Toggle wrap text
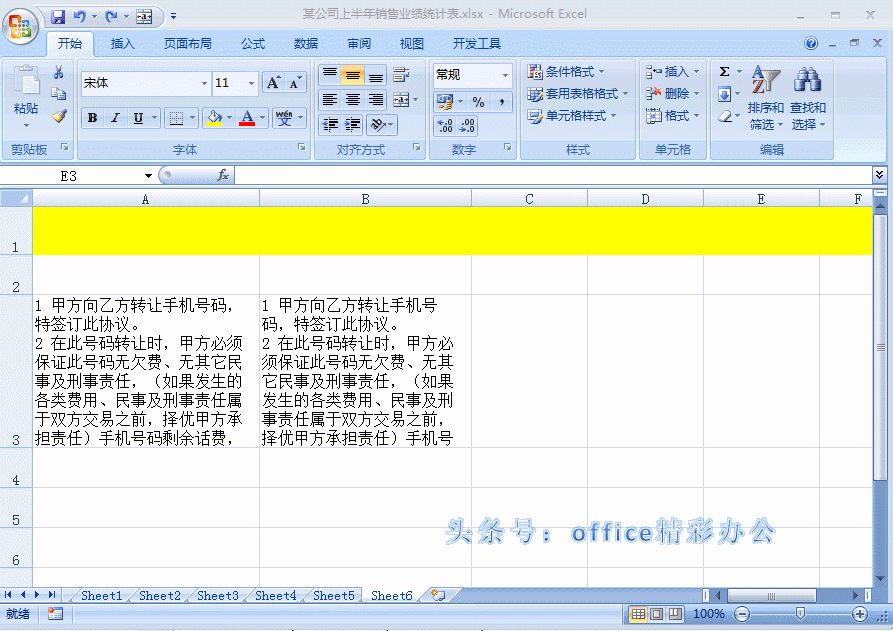Image resolution: width=893 pixels, height=631 pixels. pos(402,75)
